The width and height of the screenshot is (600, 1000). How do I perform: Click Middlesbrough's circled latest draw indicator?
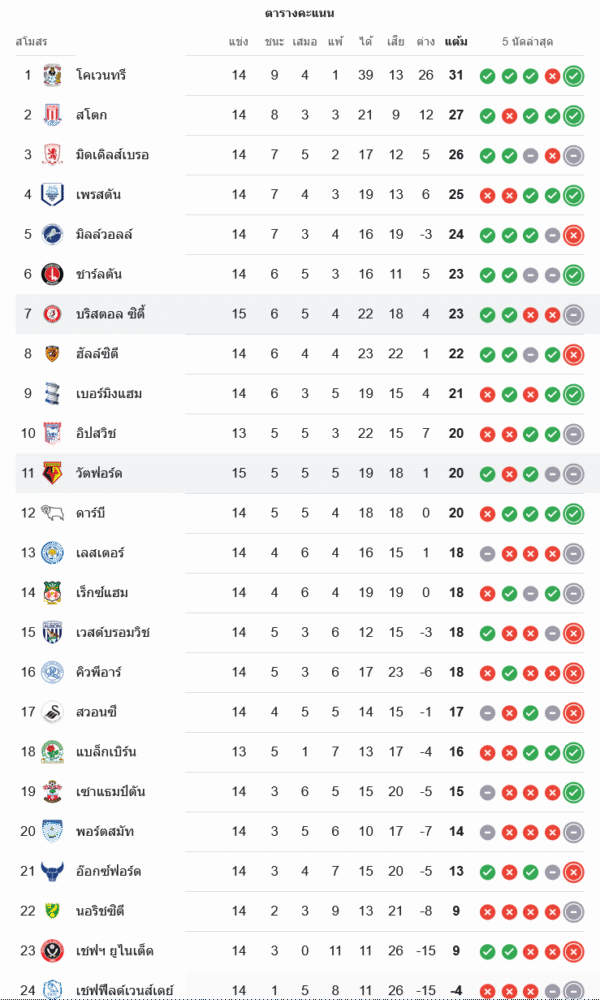point(574,155)
